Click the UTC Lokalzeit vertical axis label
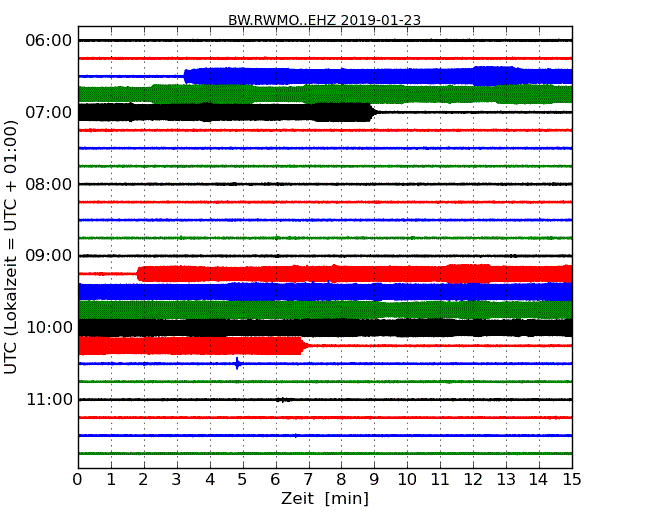 click(11, 247)
